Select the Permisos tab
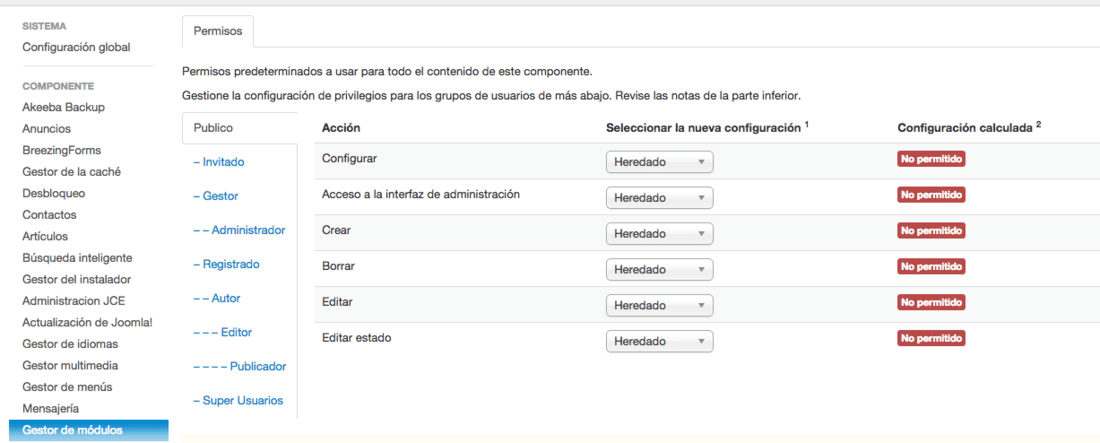The image size is (1100, 443). click(217, 32)
